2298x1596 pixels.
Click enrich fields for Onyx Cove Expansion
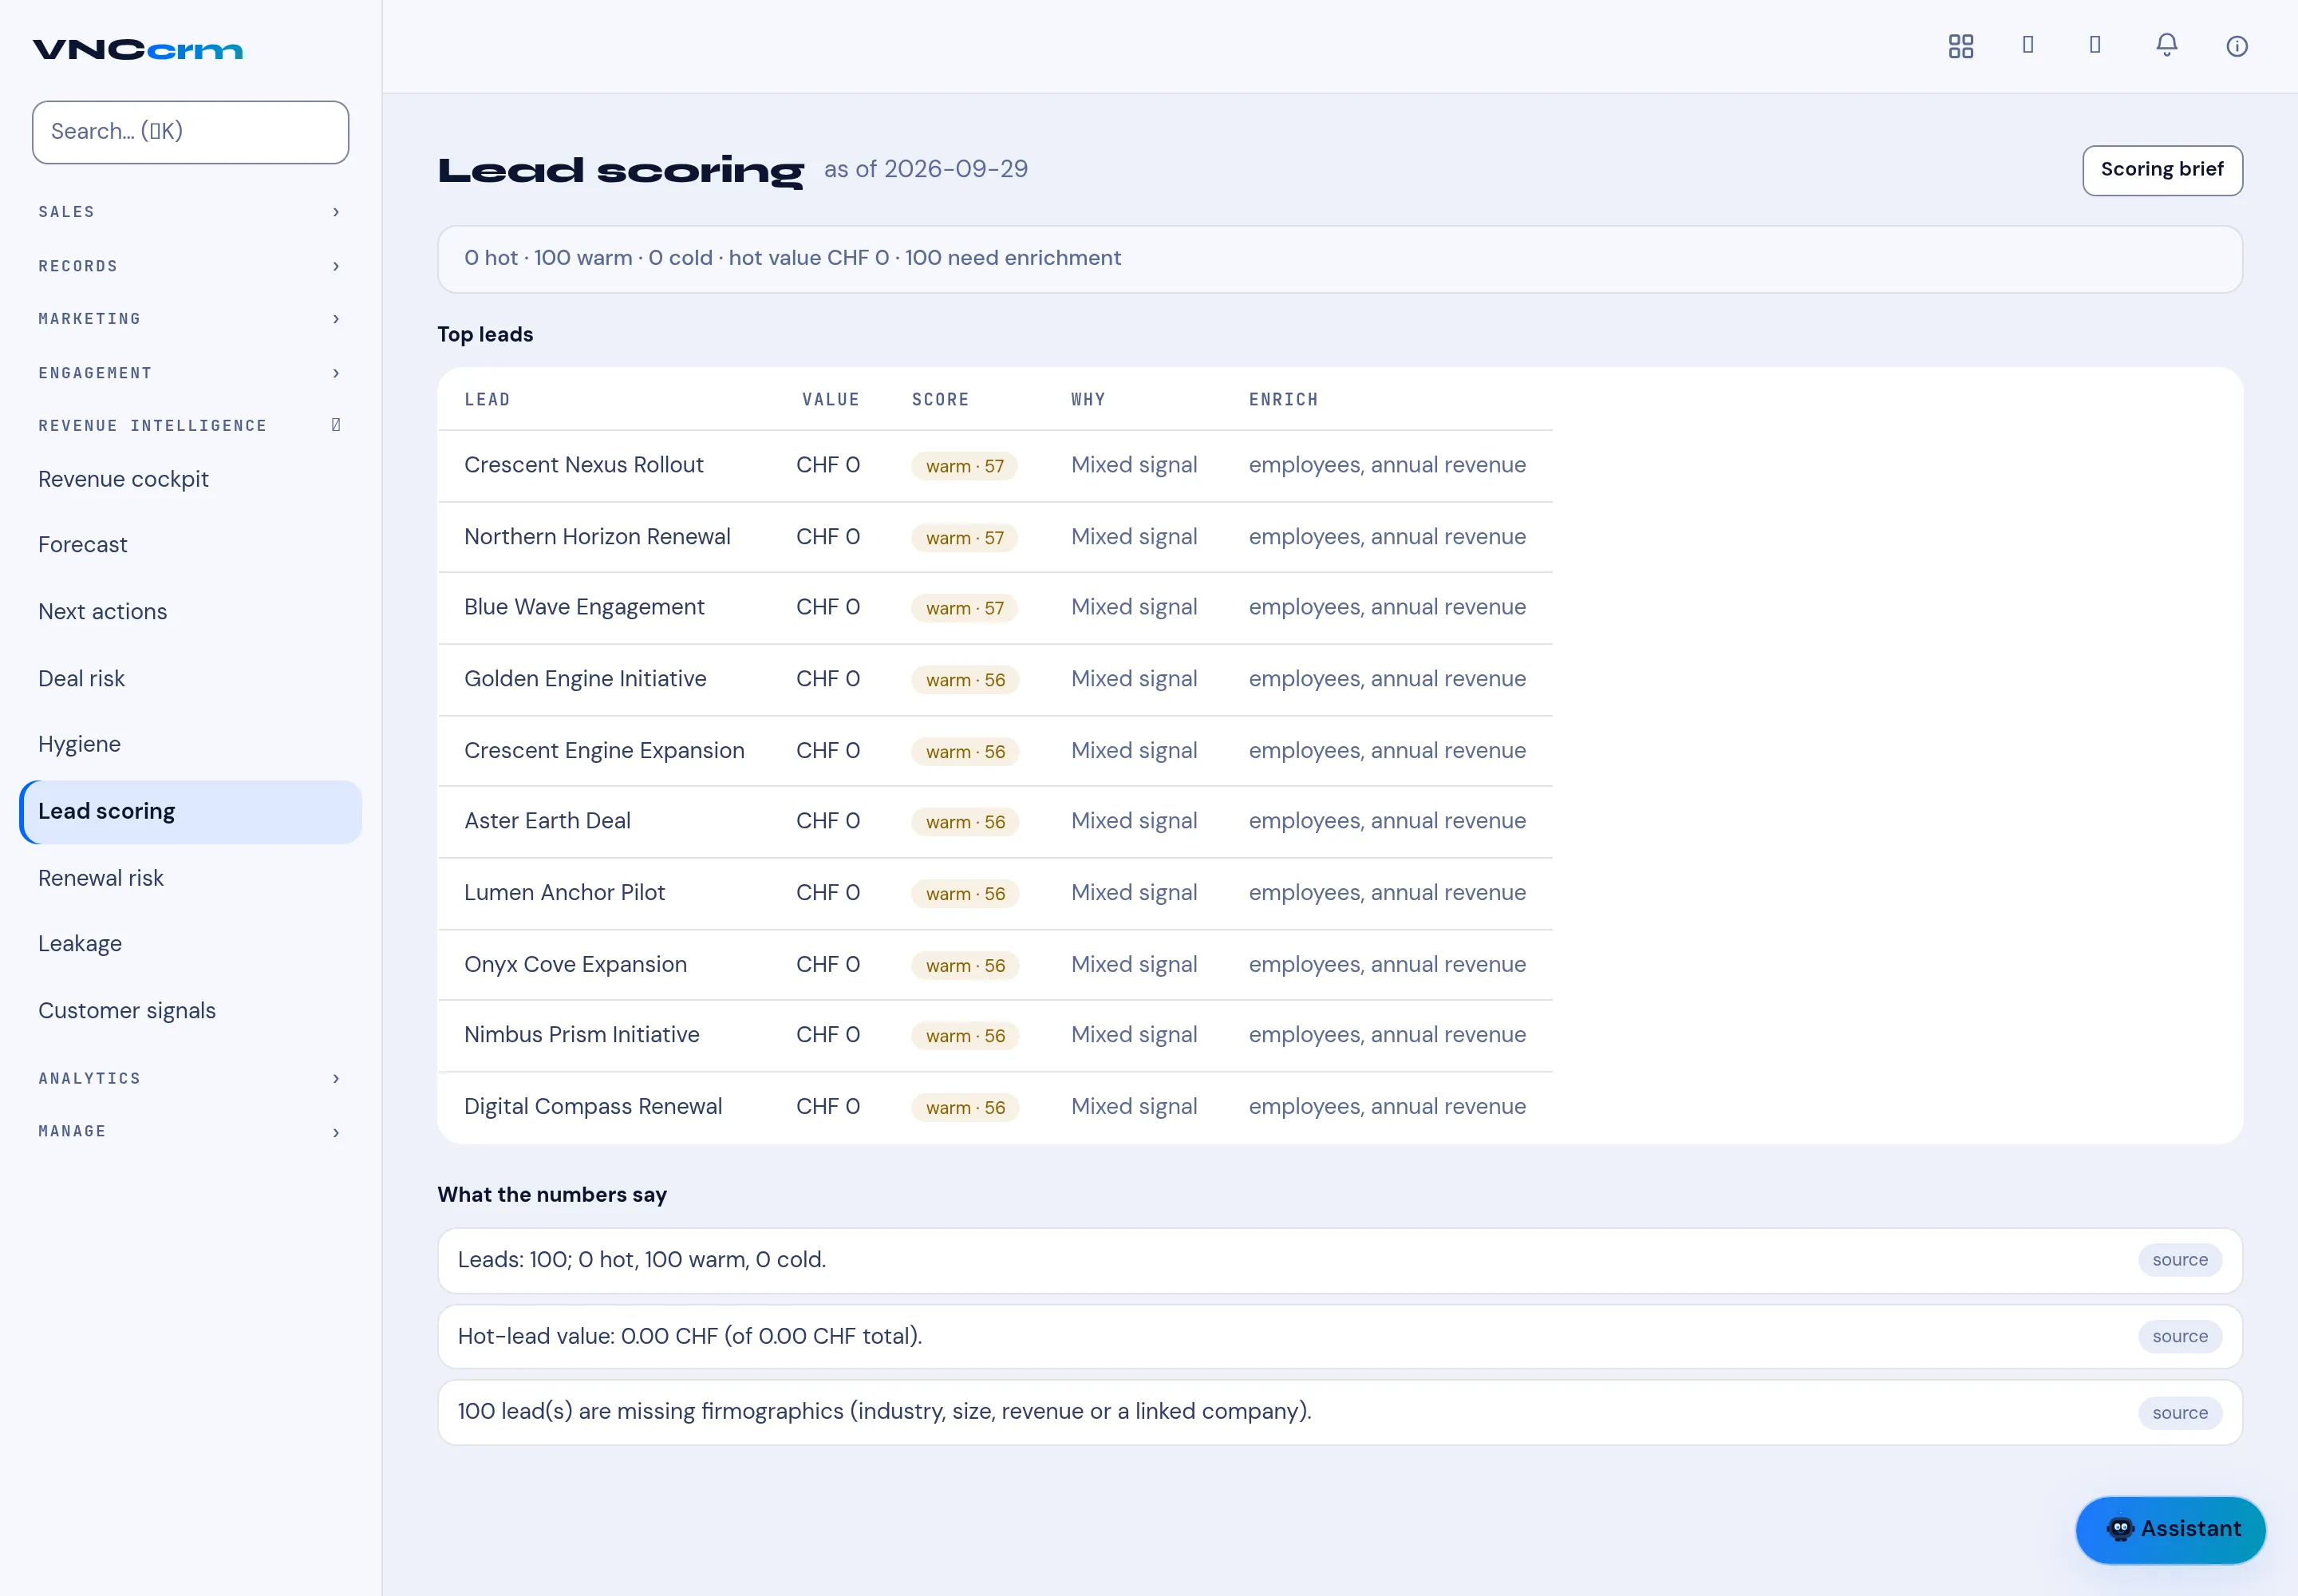(x=1387, y=965)
